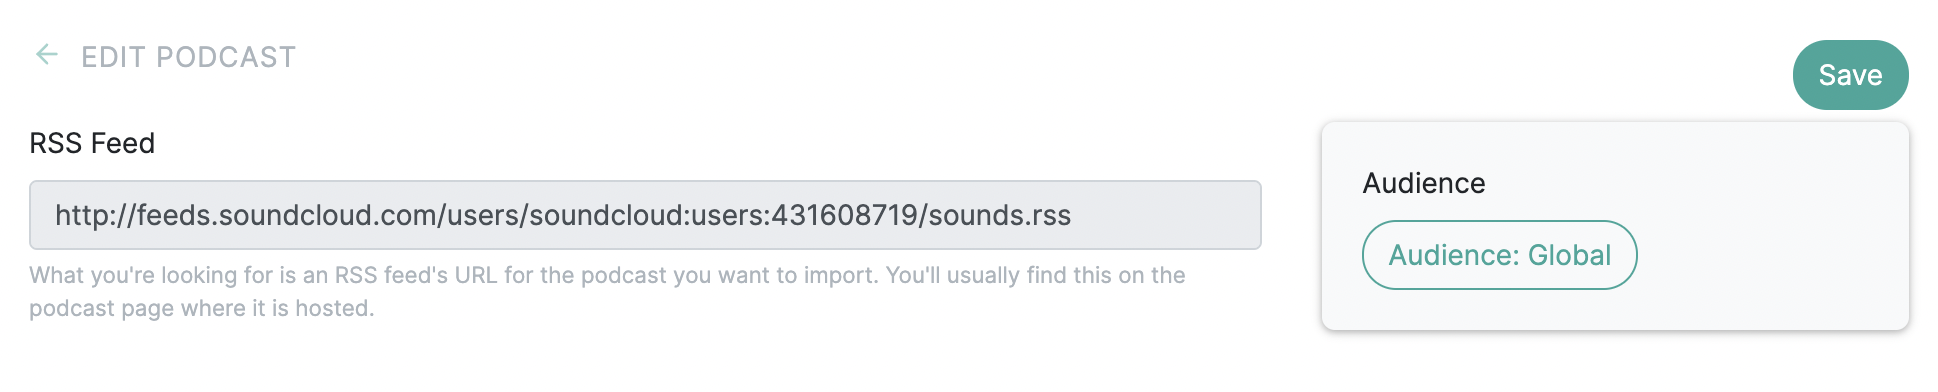Place cursor in the soundcloud feed URL box
Screen dimensions: 1938x392
pos(645,215)
